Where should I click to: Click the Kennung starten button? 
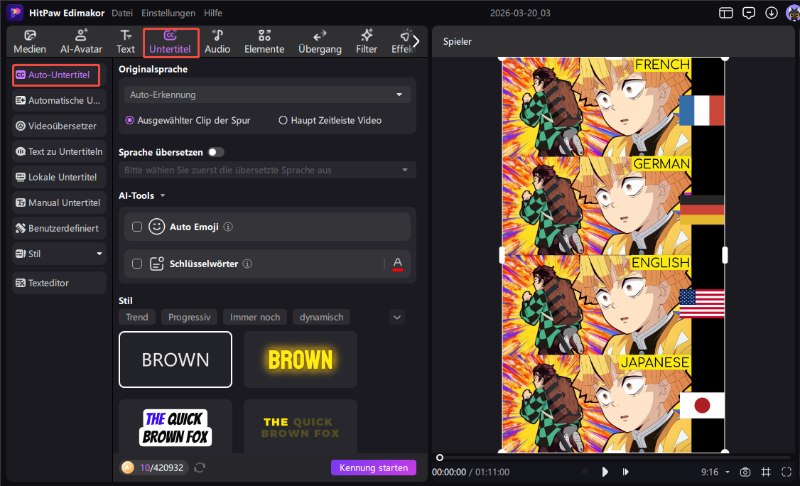coord(372,467)
